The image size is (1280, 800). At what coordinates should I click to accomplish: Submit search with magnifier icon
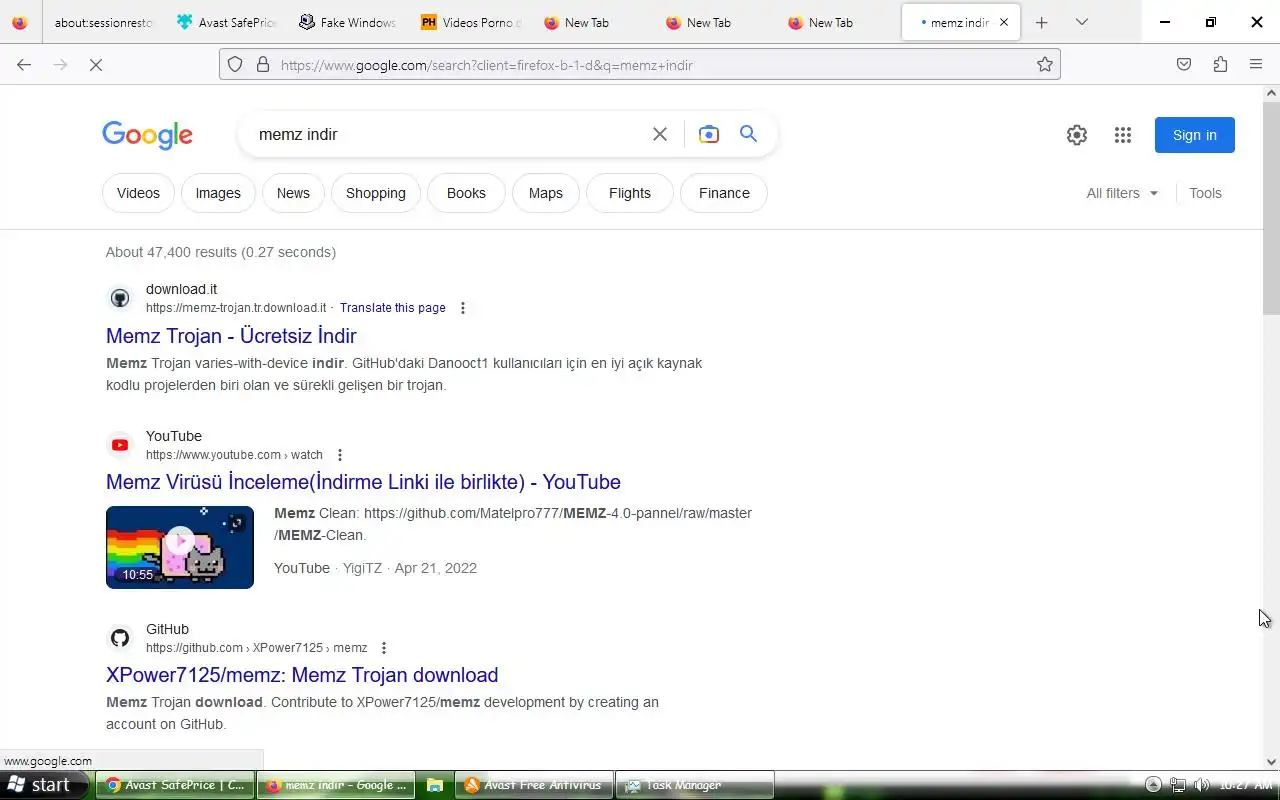tap(748, 134)
